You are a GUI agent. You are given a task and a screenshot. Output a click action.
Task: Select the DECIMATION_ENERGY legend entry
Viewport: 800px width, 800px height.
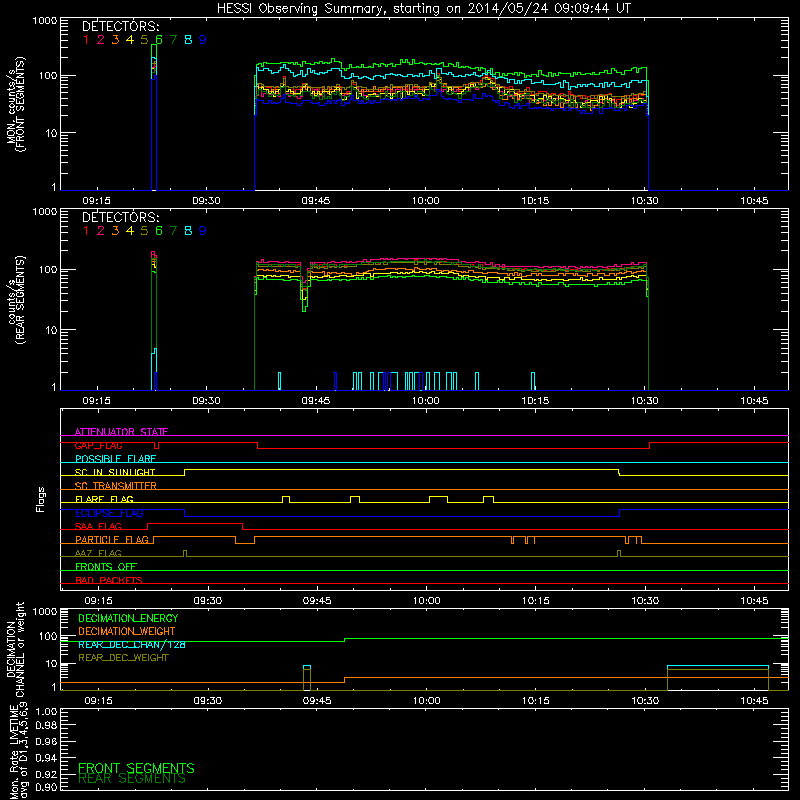click(128, 618)
